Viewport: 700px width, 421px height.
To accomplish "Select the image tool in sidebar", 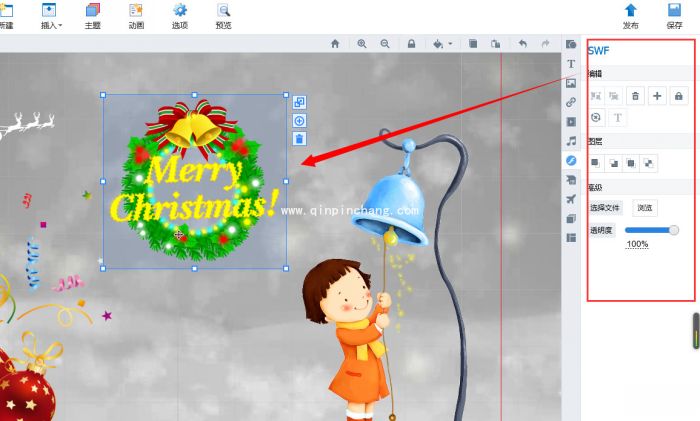I will click(x=571, y=83).
